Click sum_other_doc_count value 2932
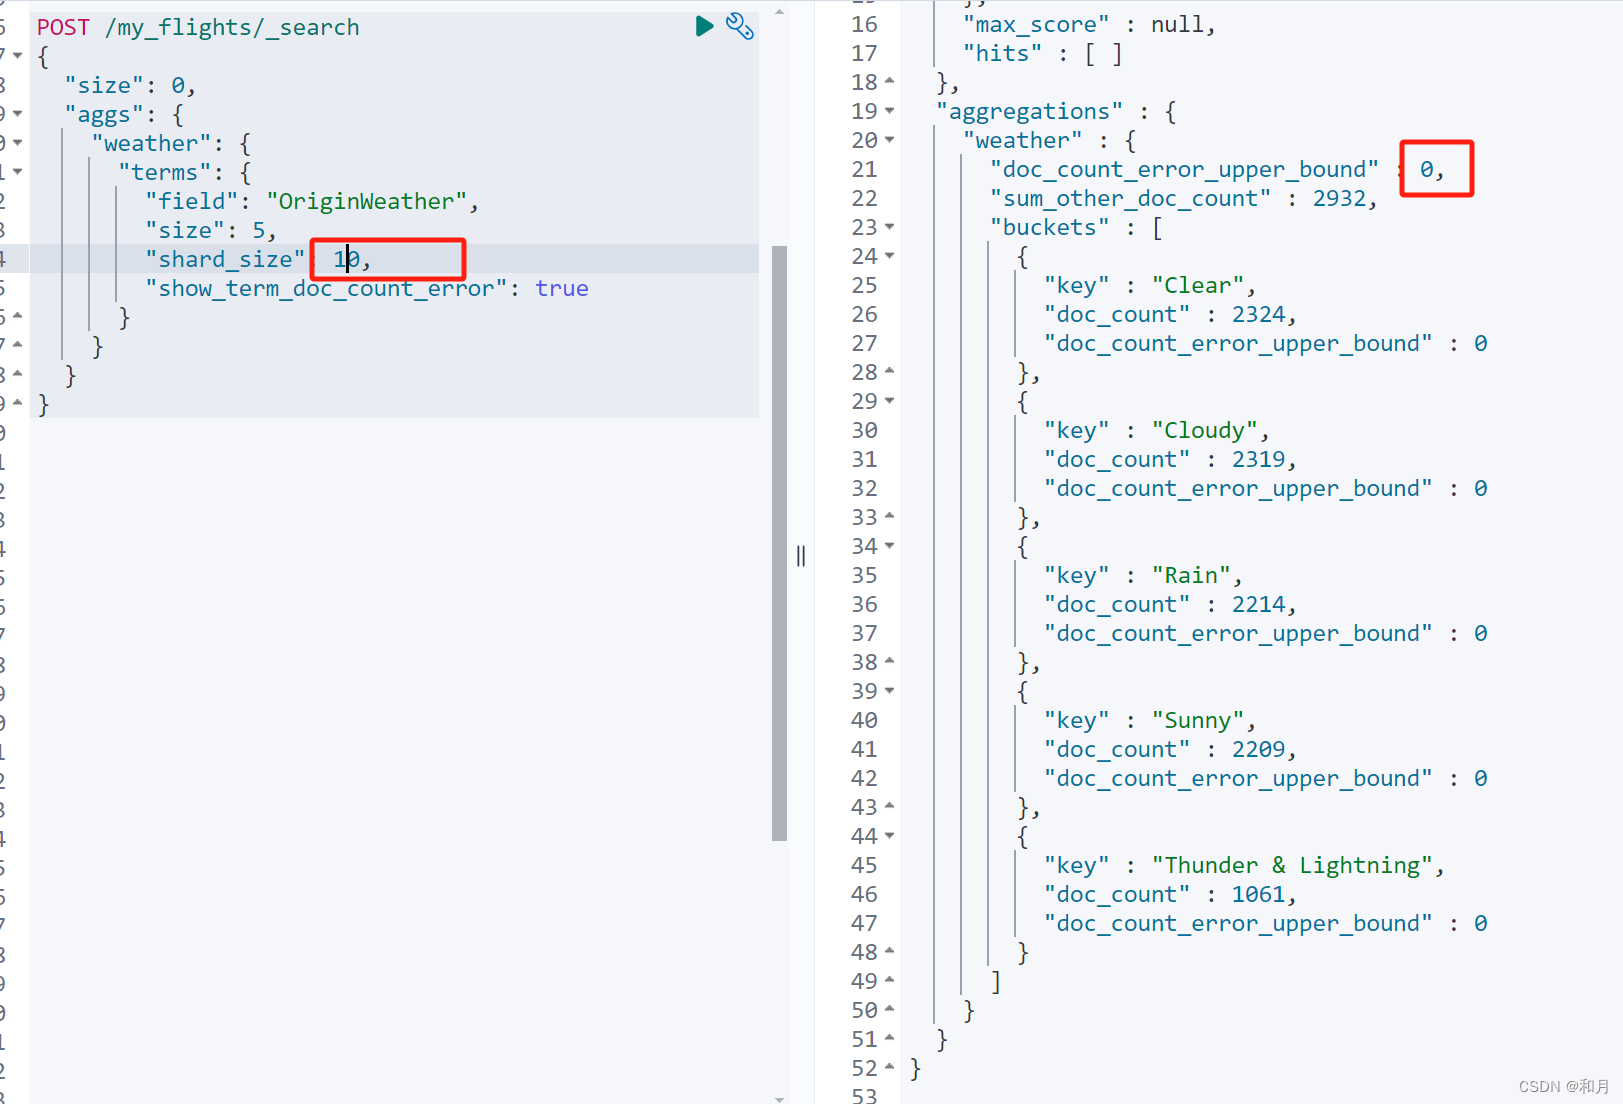The width and height of the screenshot is (1623, 1104). pos(1339,199)
